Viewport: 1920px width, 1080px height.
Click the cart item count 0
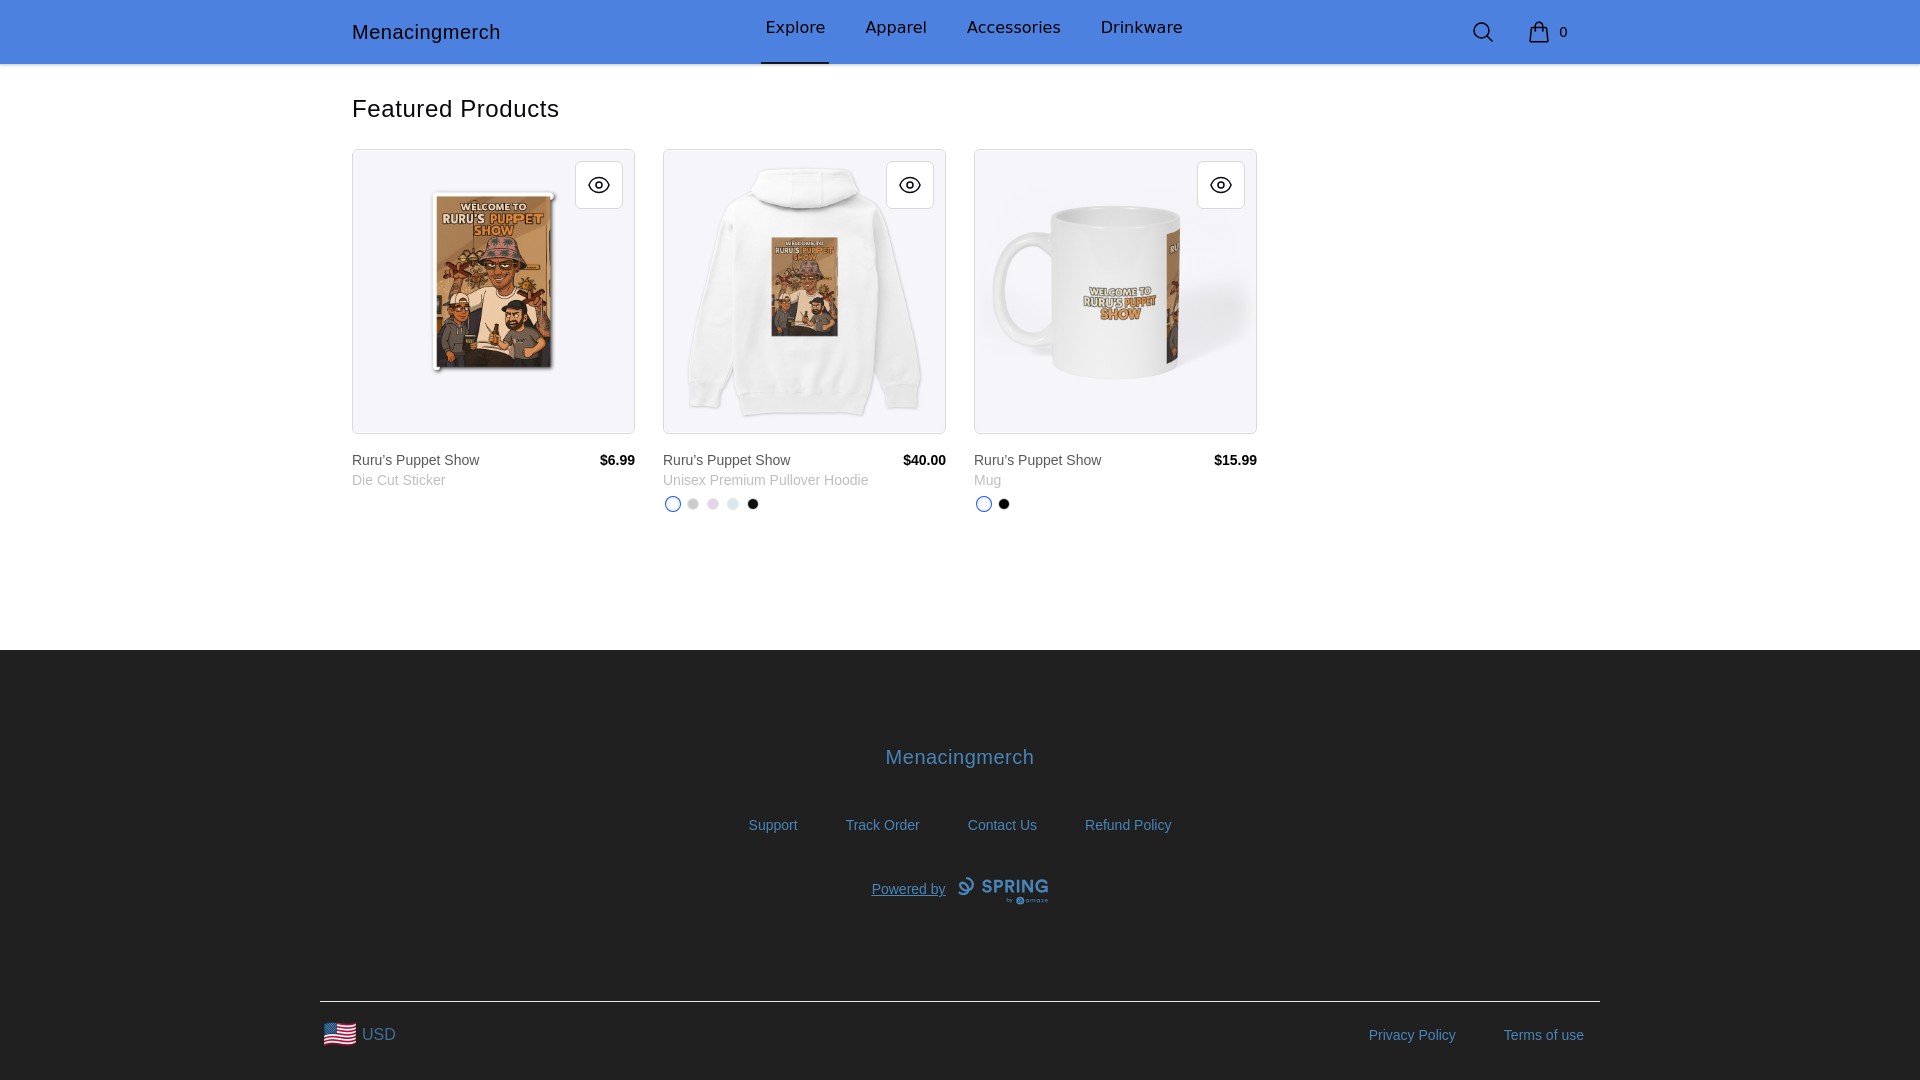click(x=1563, y=32)
